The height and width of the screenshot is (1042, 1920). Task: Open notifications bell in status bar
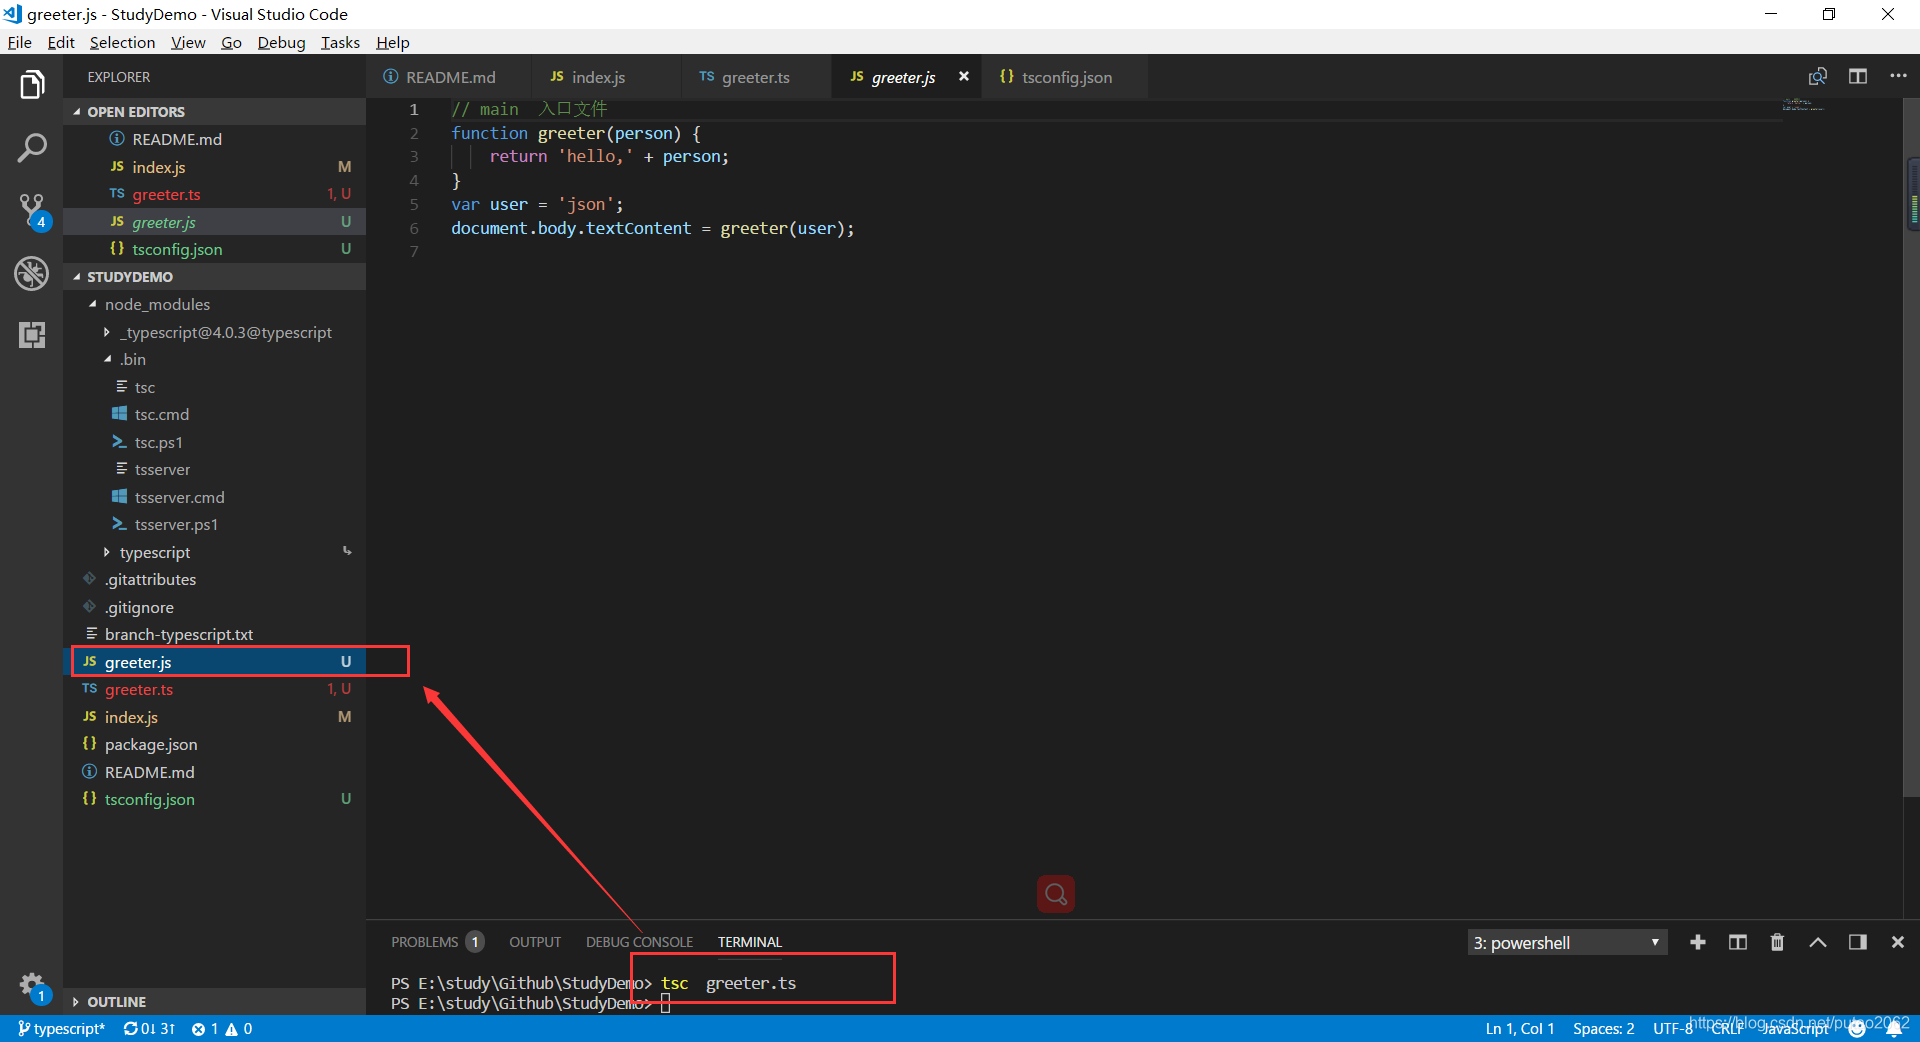(x=1894, y=1029)
